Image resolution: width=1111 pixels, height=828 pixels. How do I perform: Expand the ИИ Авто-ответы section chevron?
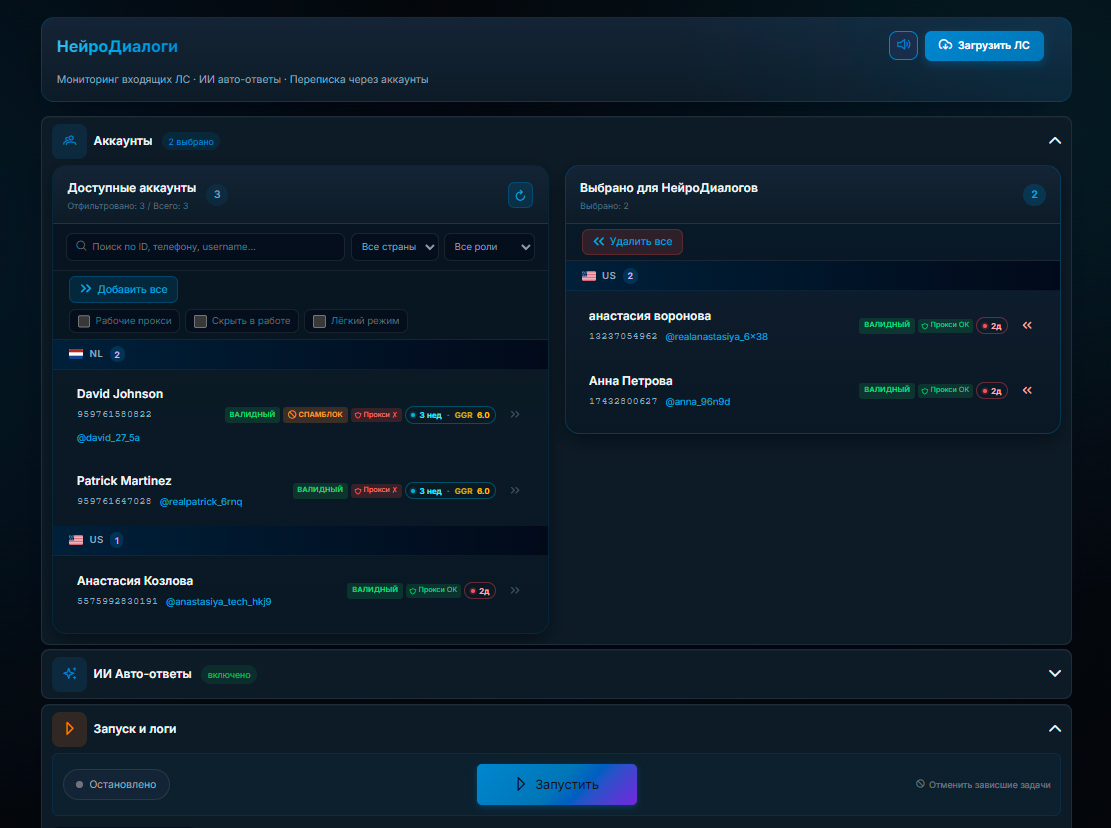coord(1054,674)
